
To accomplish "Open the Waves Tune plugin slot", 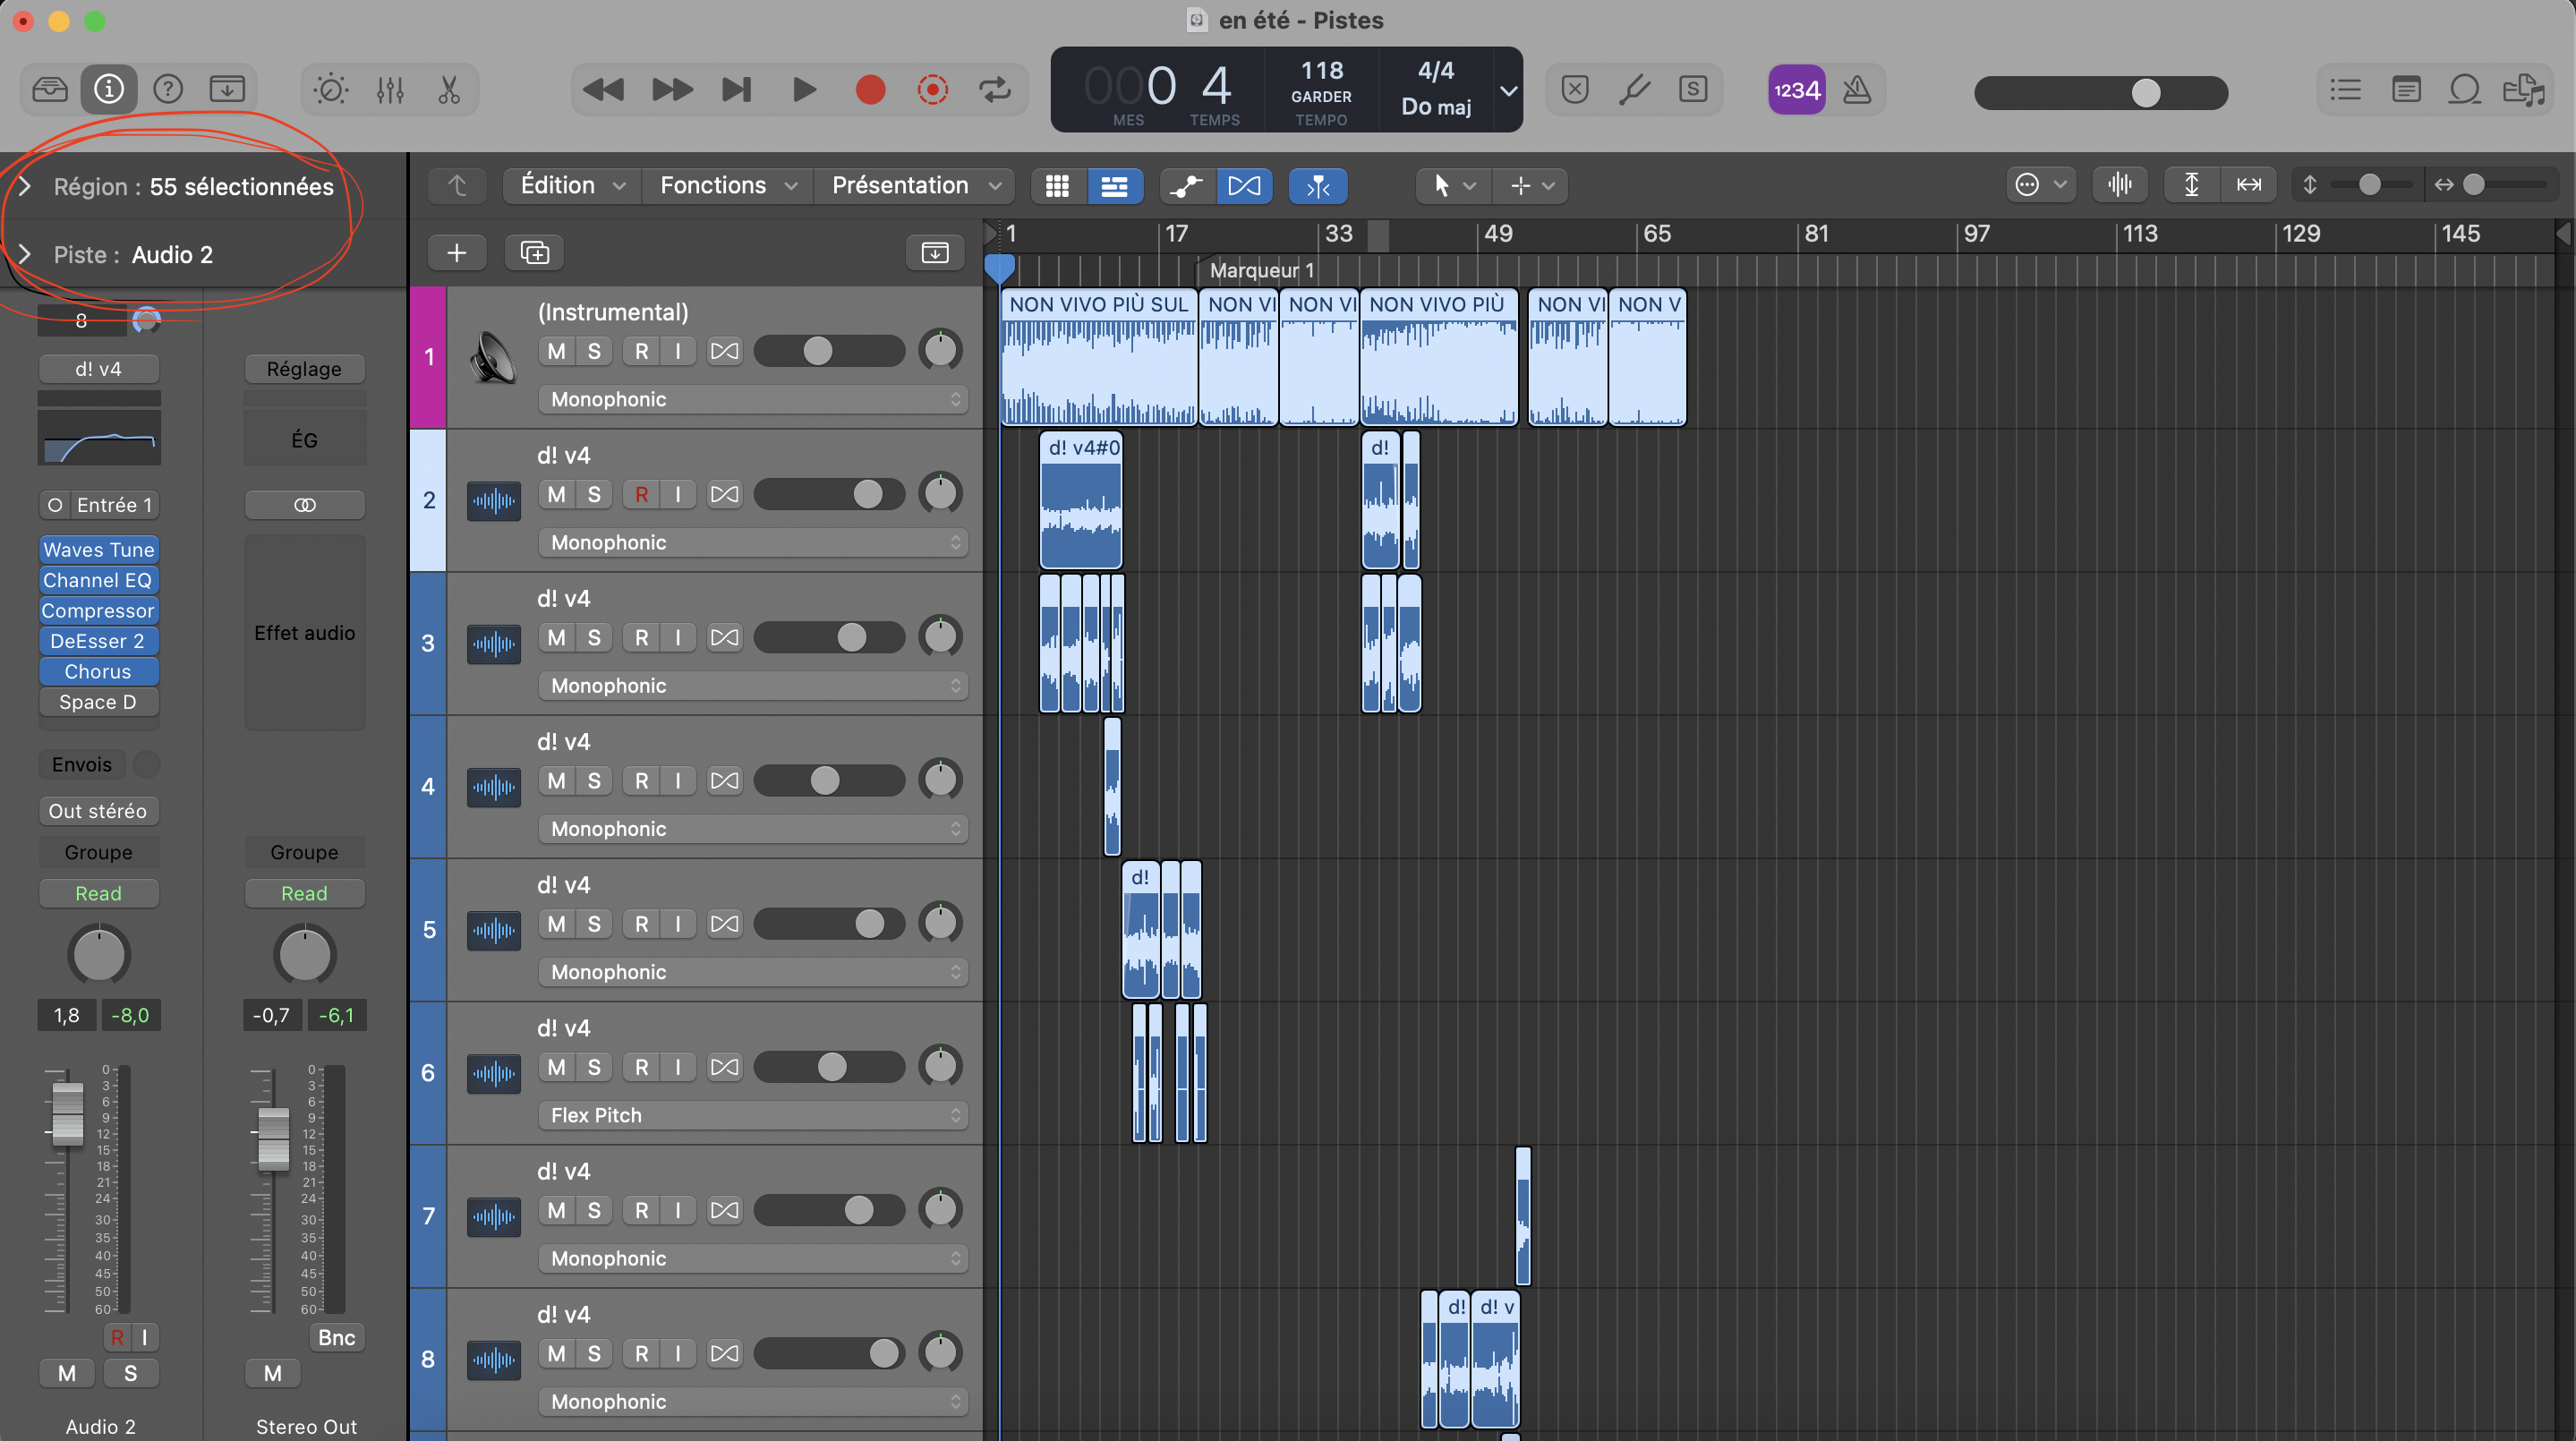I will coord(99,549).
